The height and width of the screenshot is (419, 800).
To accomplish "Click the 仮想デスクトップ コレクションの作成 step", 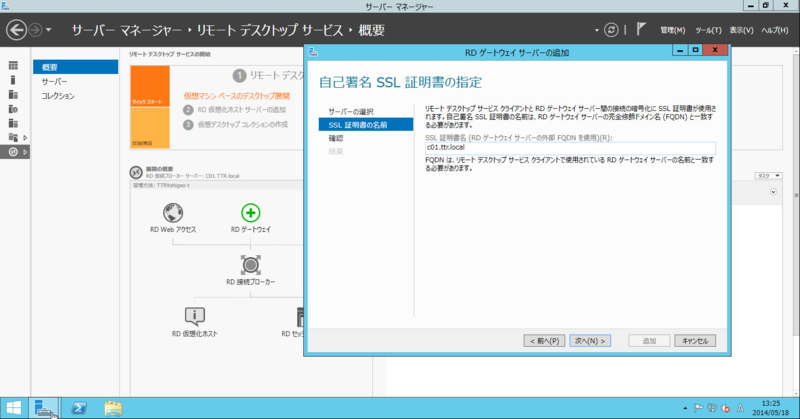I will 243,124.
